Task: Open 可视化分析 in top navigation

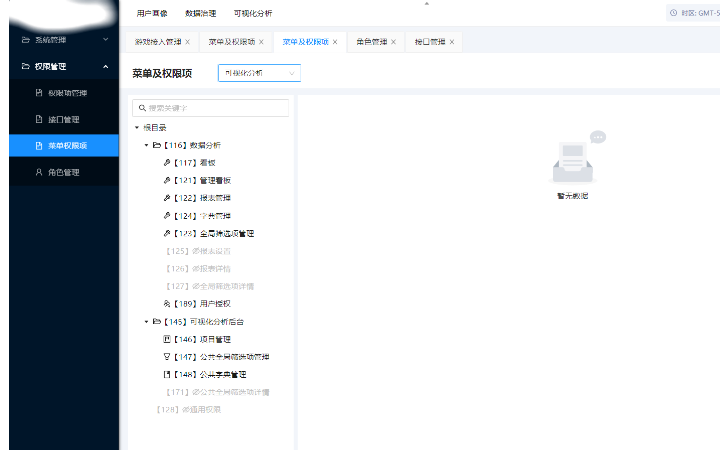Action: pyautogui.click(x=253, y=13)
